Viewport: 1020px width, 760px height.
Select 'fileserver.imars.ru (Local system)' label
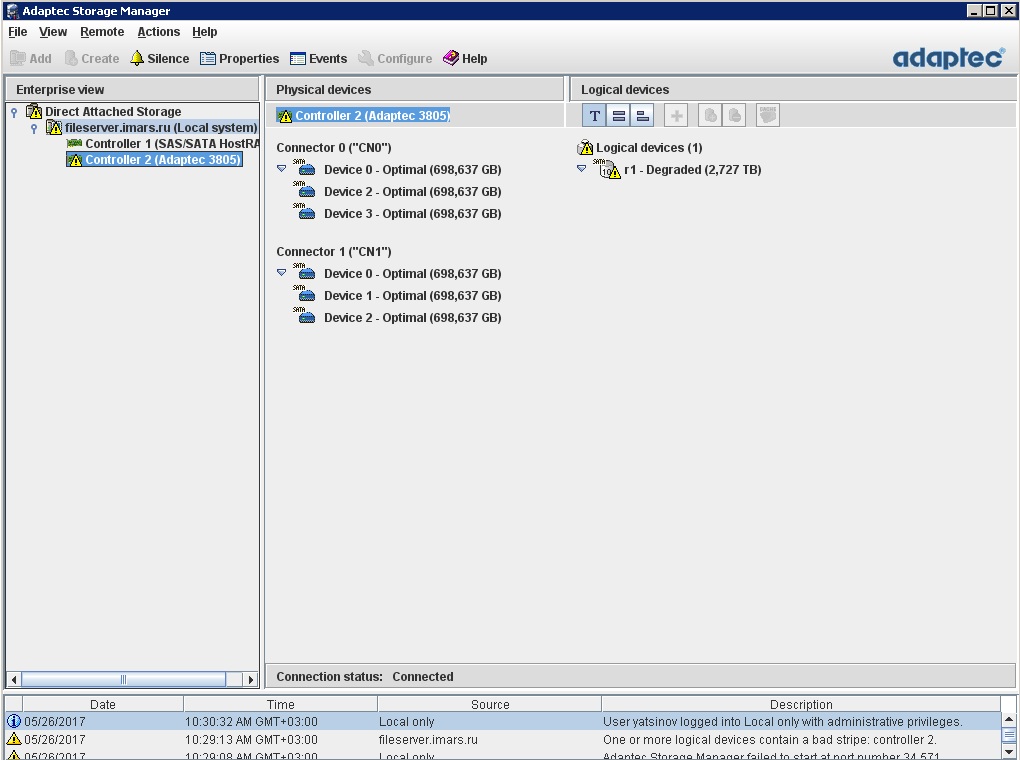[161, 128]
